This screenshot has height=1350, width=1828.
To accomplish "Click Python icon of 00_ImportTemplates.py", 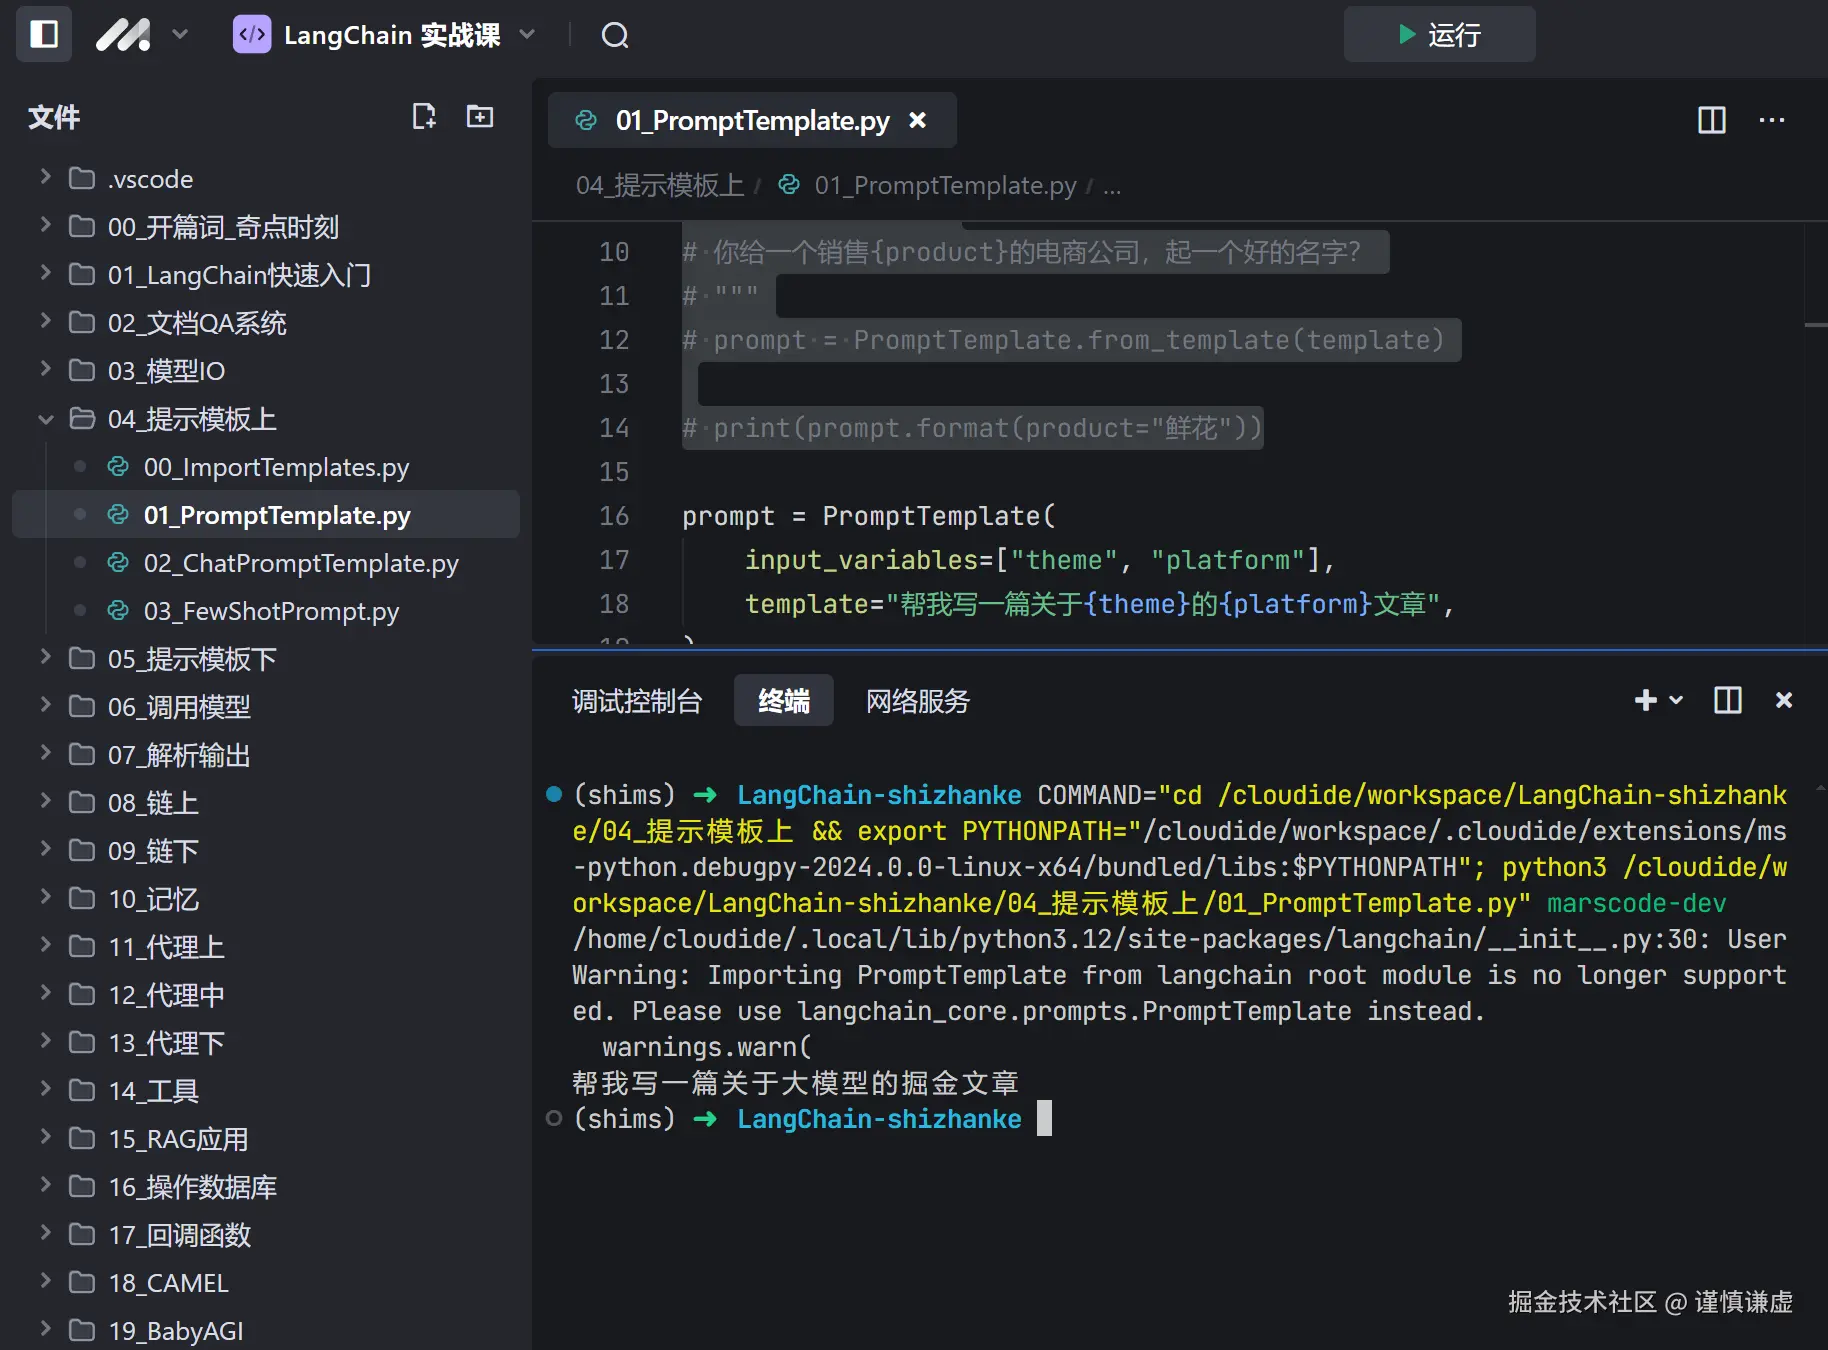I will coord(118,466).
